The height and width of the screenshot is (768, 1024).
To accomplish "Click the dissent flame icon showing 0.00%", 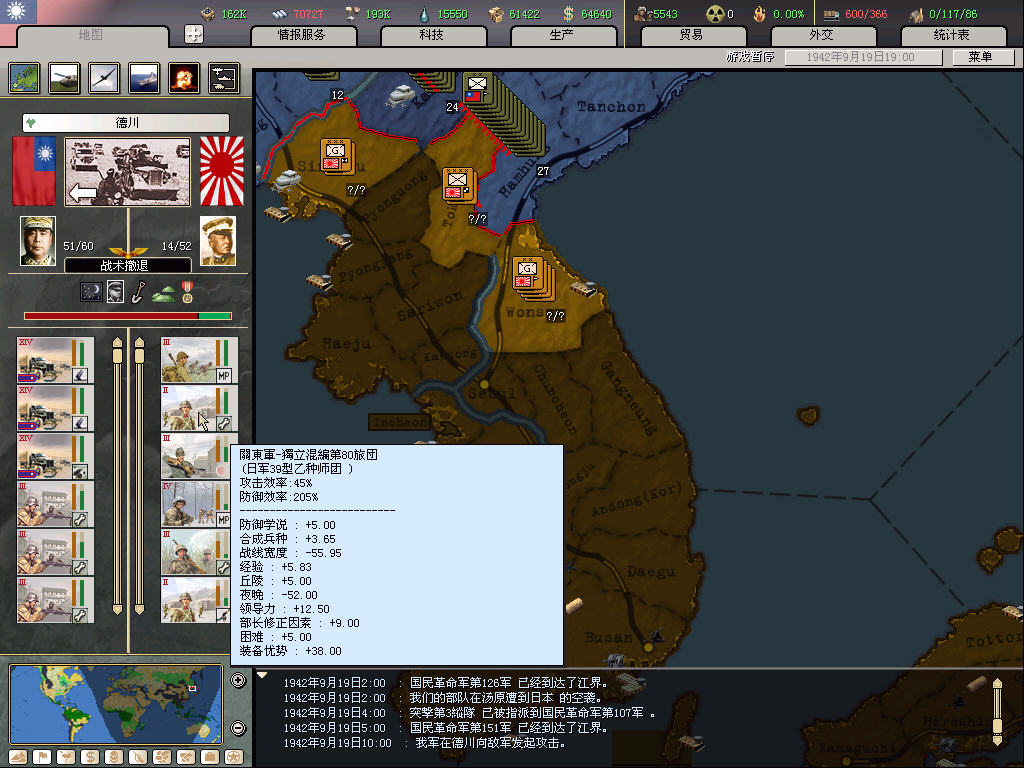I will pos(759,14).
